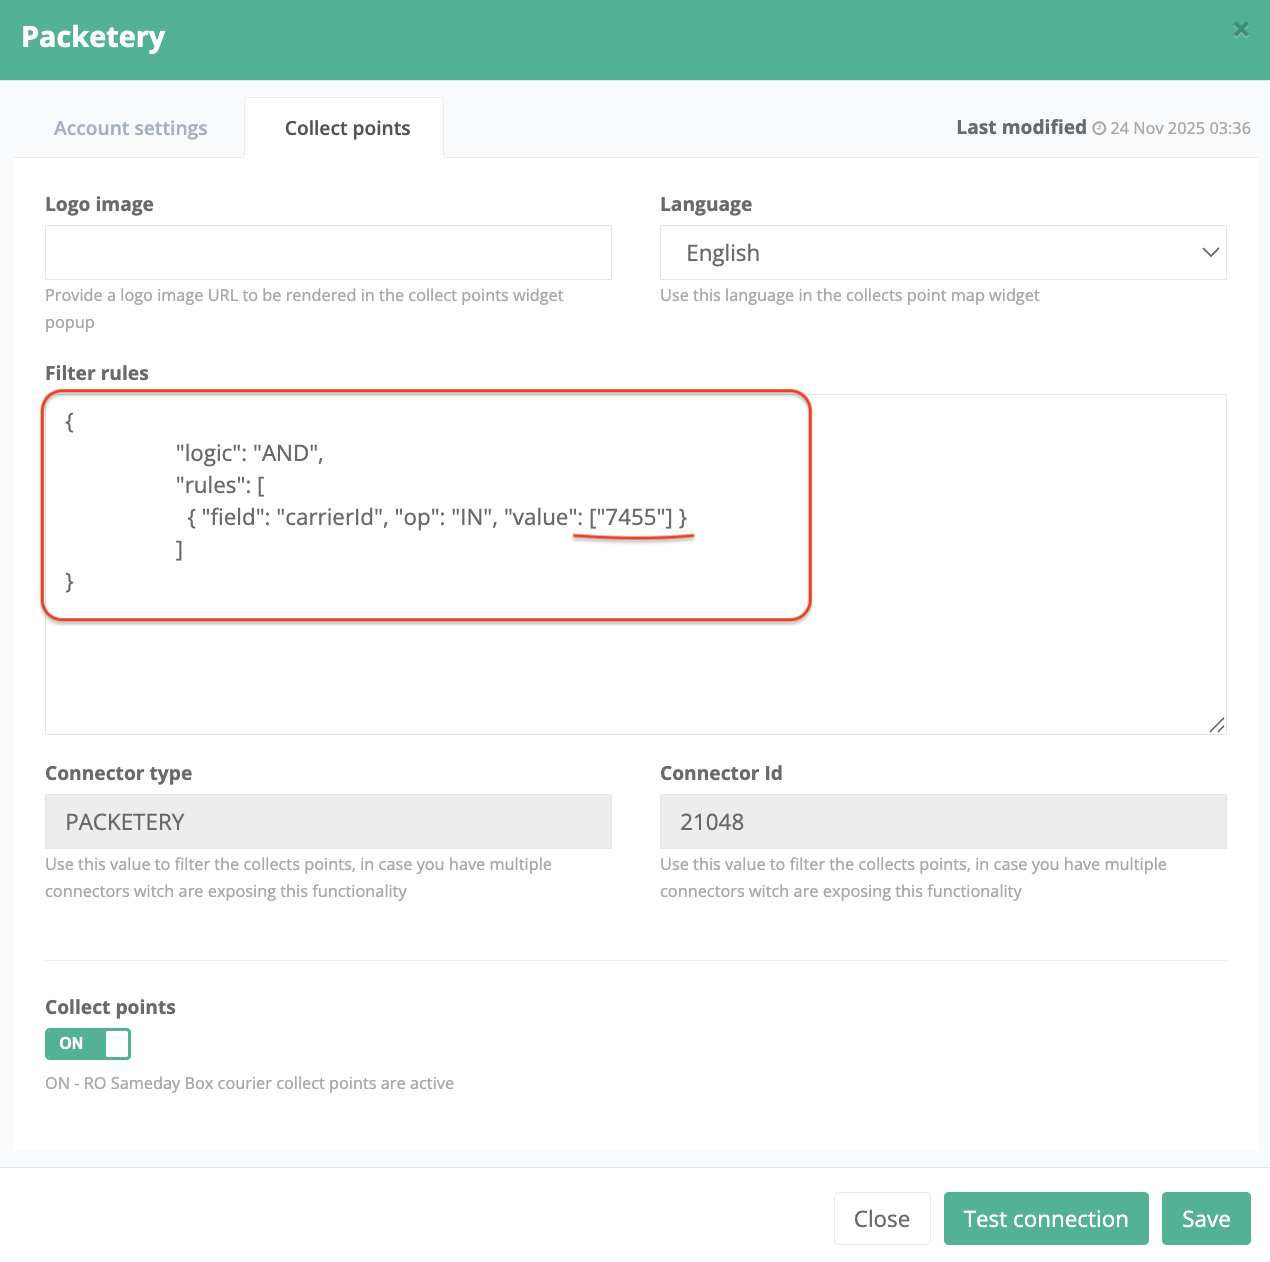Close the Packetery dialog with the X icon
1270x1262 pixels.
pos(1241,30)
